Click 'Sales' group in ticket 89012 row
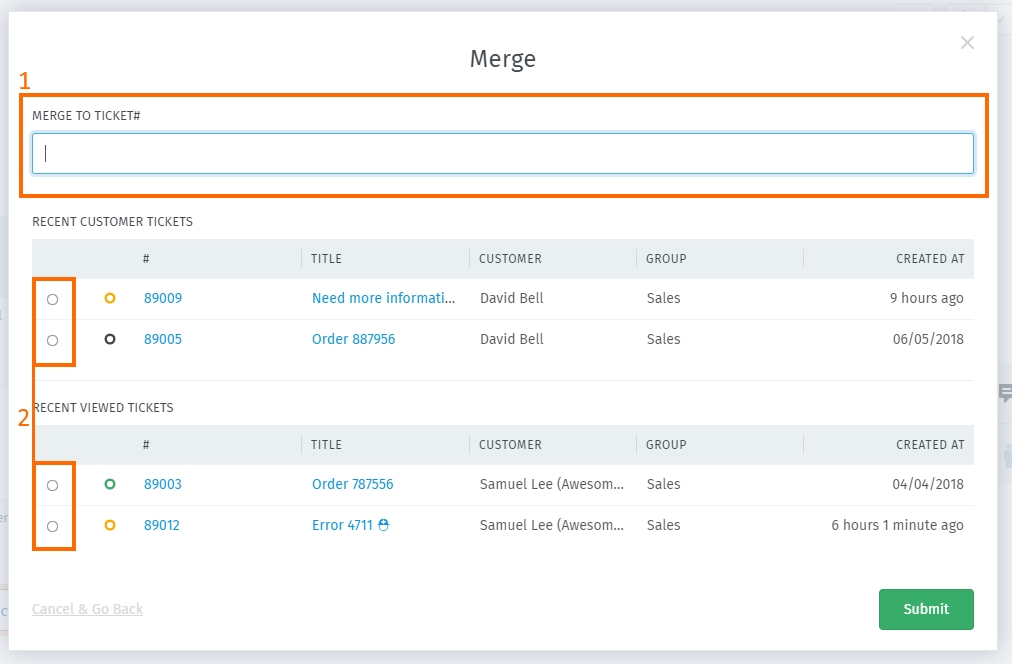 pyautogui.click(x=663, y=525)
